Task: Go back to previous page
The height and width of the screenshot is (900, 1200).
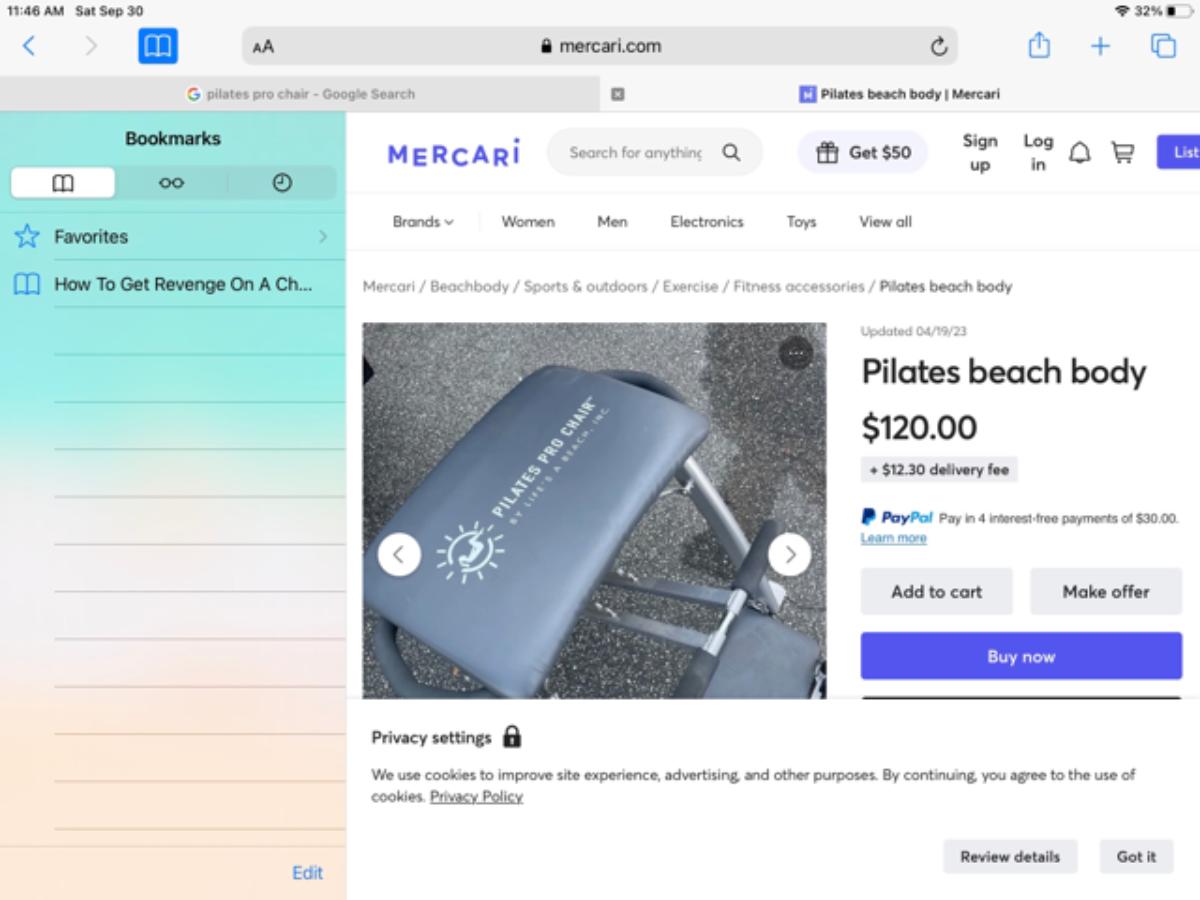Action: click(x=29, y=46)
